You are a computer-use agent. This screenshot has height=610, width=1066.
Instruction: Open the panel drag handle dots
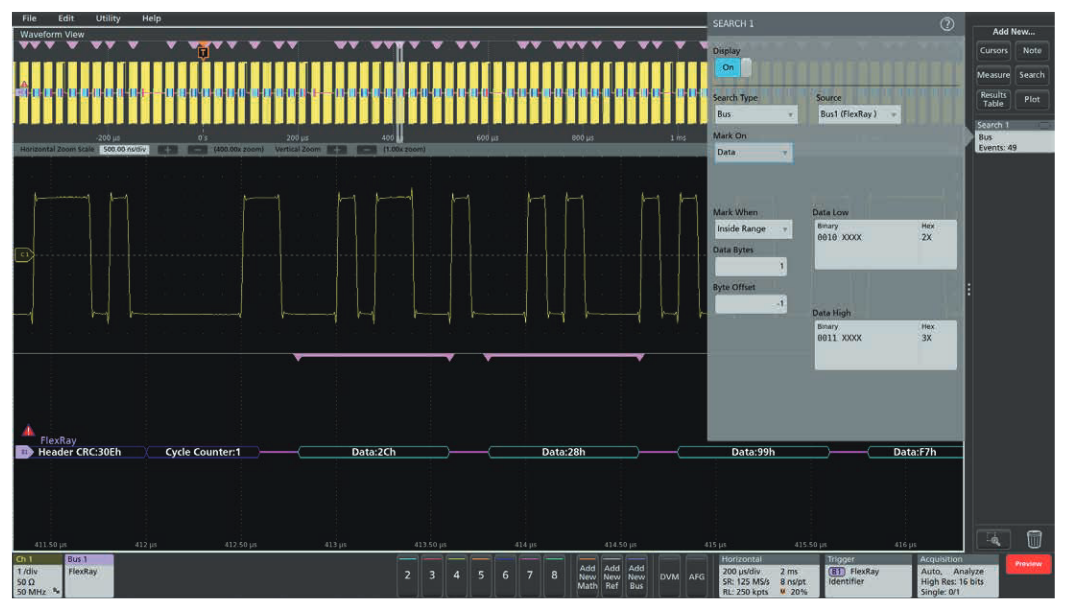[969, 290]
